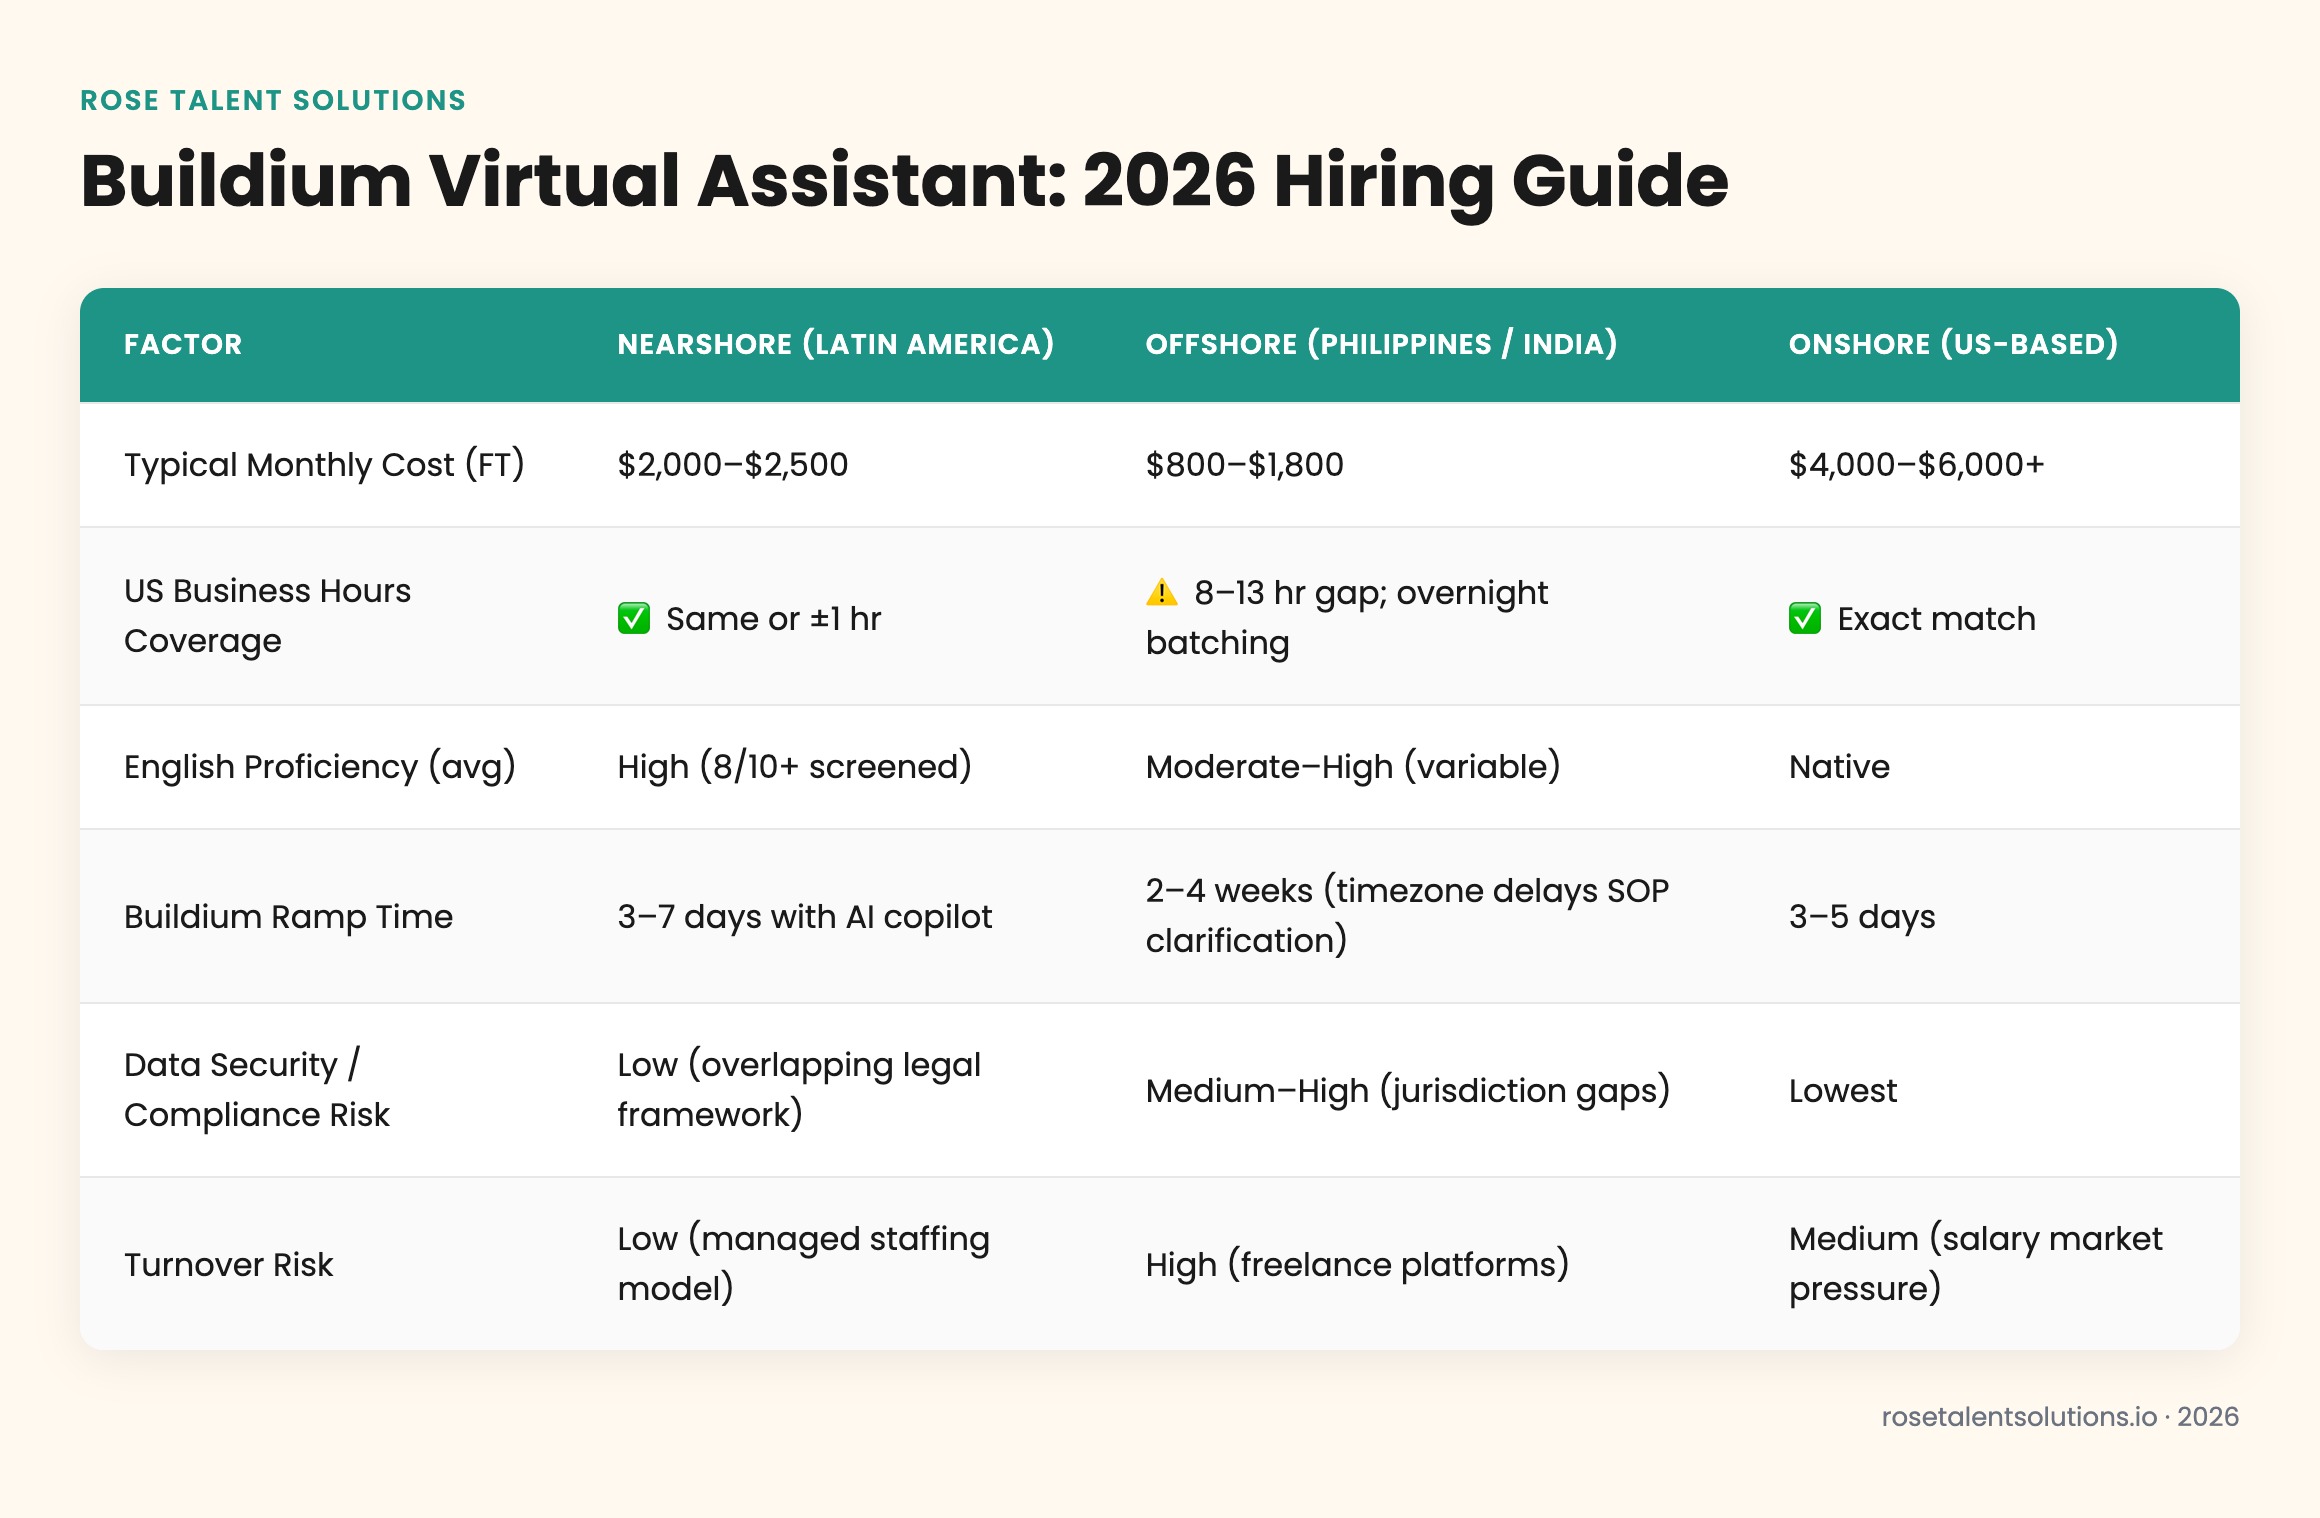Screen dimensions: 2320x1518
Task: Click the 'FACTOR' column header
Action: (x=183, y=345)
